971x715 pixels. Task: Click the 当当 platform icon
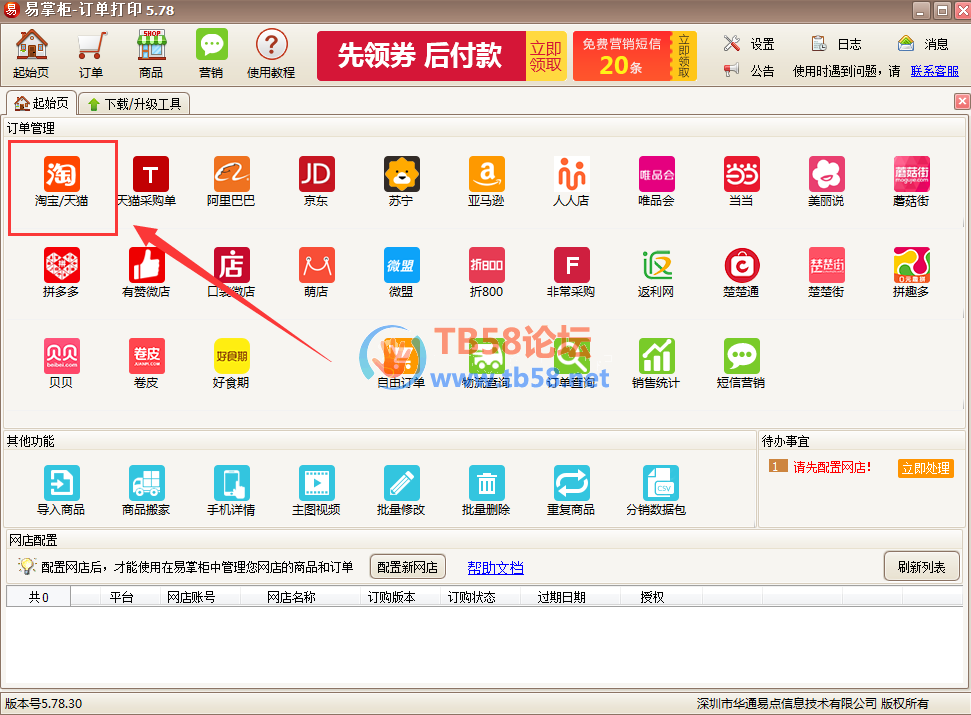pyautogui.click(x=741, y=181)
